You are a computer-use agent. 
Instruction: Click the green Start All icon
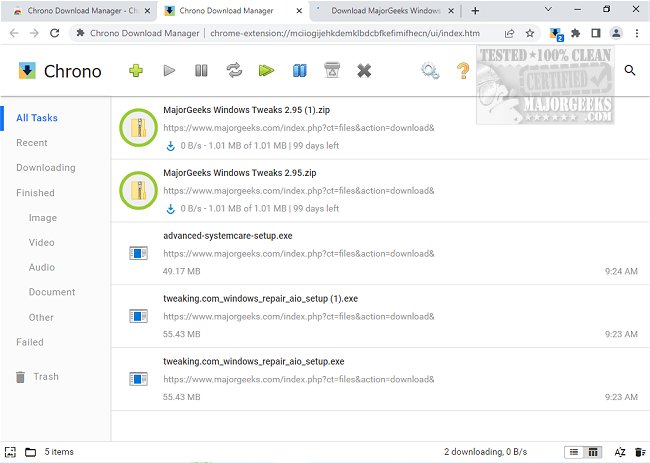[x=266, y=71]
